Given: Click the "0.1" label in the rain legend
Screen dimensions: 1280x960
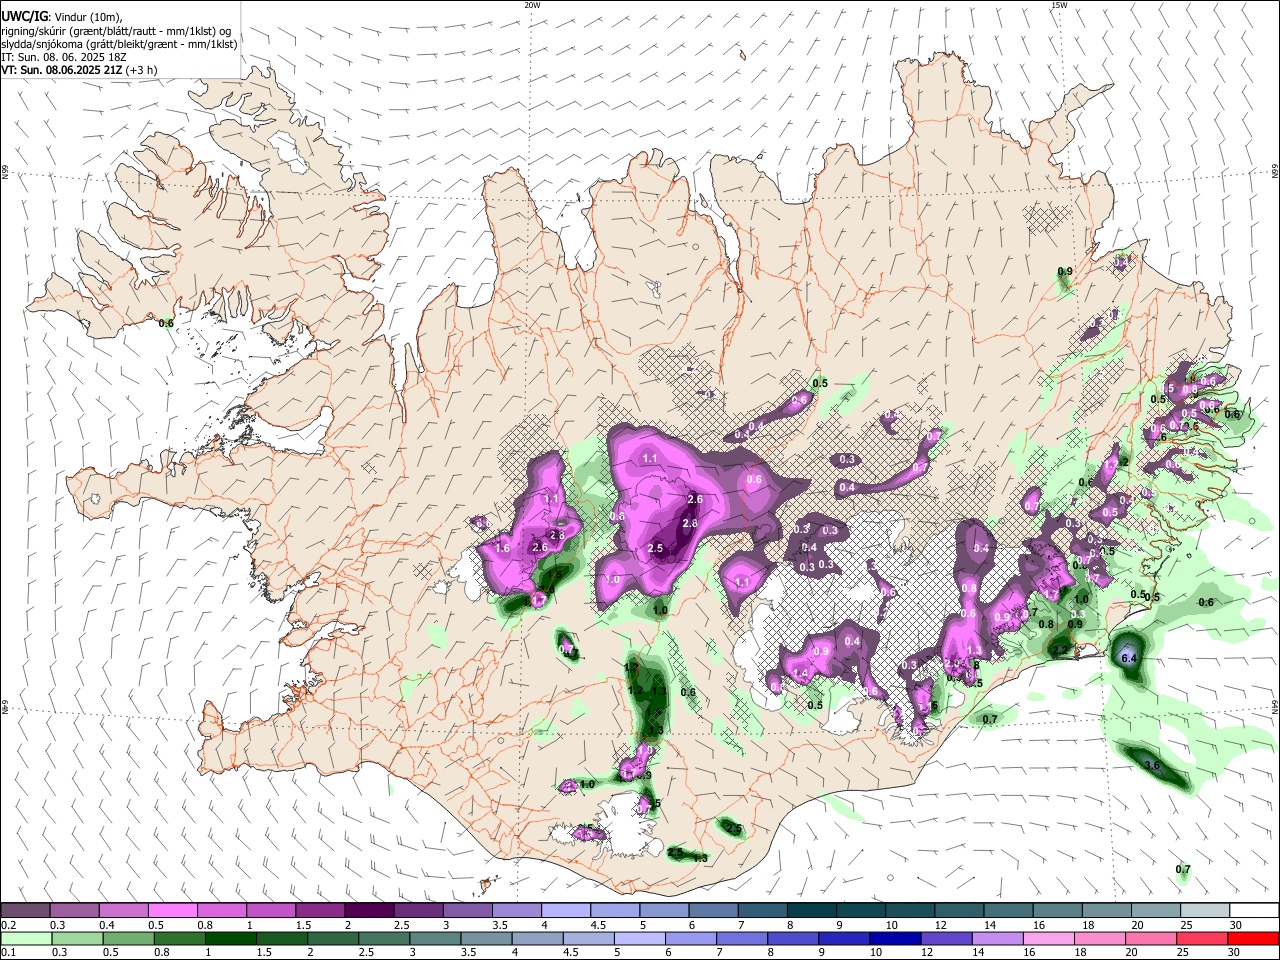Looking at the screenshot, I should click(7, 951).
